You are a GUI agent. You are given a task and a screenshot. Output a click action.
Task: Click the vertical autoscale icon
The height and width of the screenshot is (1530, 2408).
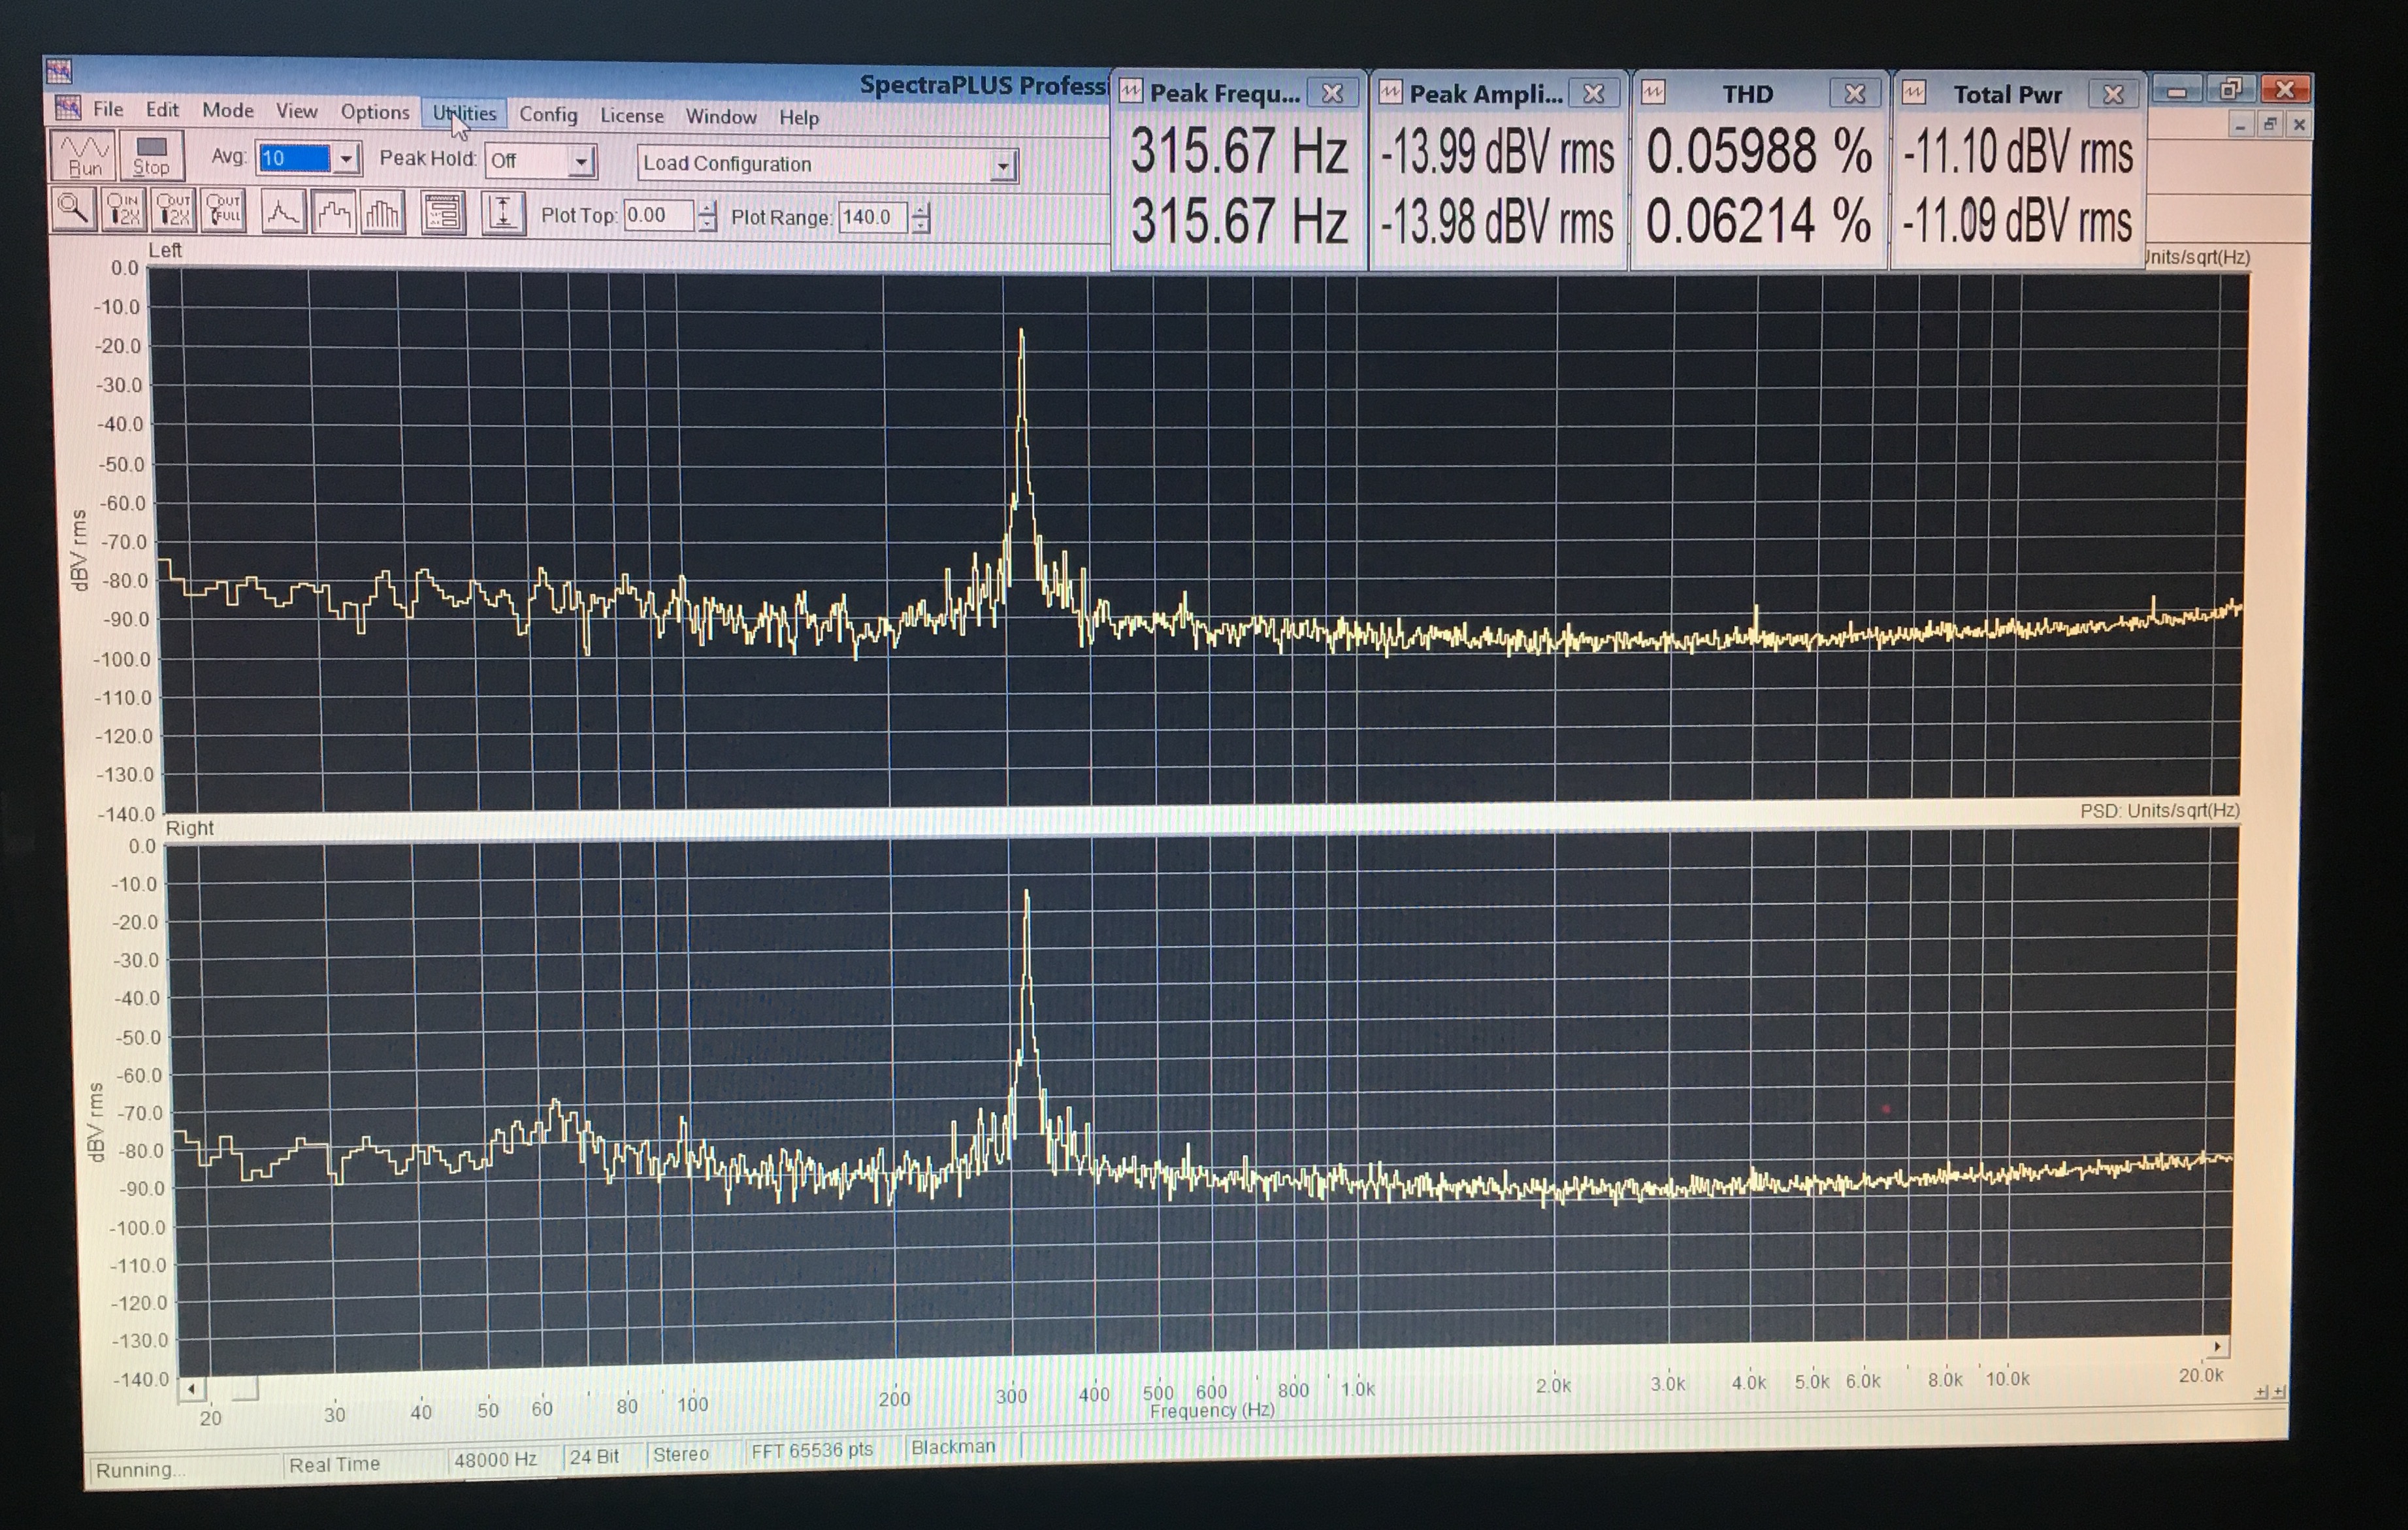tap(503, 214)
